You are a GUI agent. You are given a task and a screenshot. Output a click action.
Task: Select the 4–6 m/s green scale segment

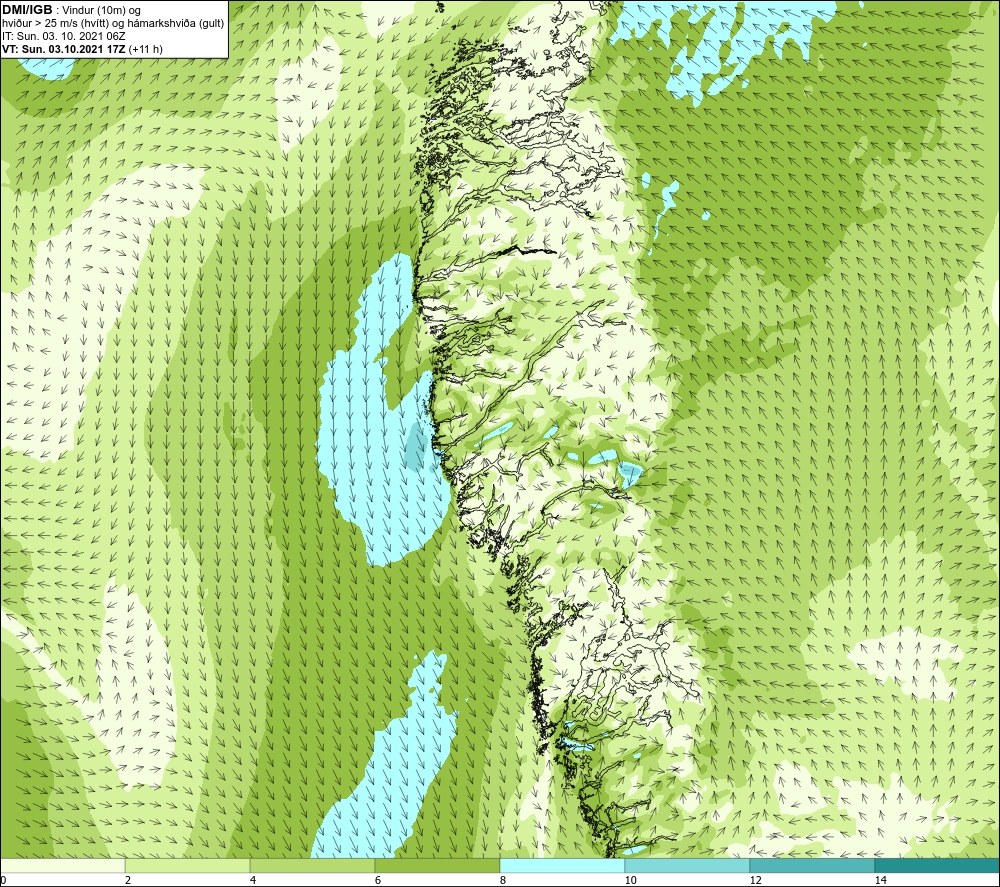[x=312, y=866]
